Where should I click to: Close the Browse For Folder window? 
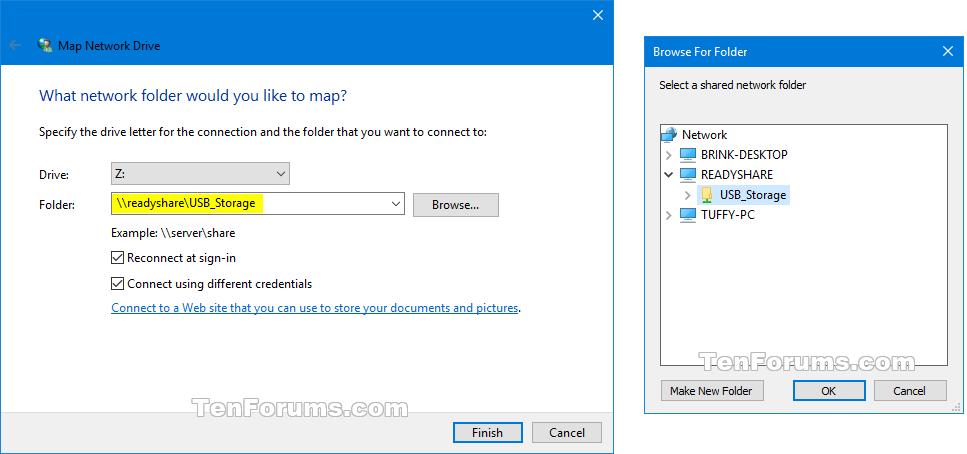coord(948,52)
